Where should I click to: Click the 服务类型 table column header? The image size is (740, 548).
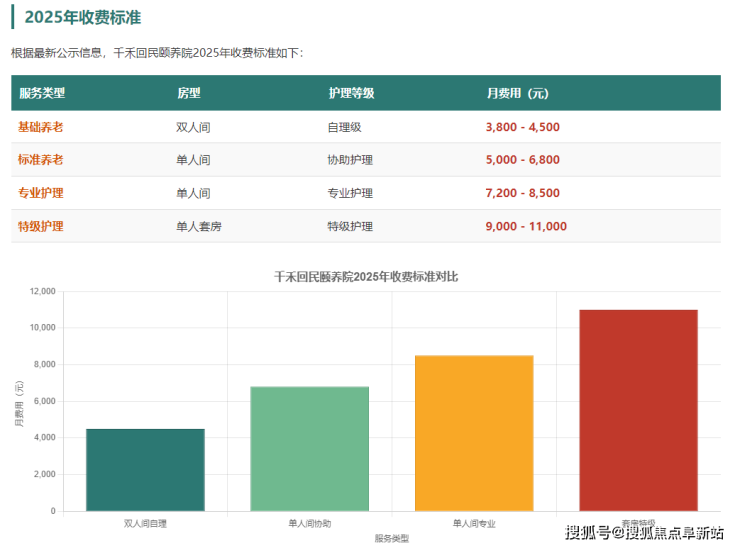tap(42, 93)
